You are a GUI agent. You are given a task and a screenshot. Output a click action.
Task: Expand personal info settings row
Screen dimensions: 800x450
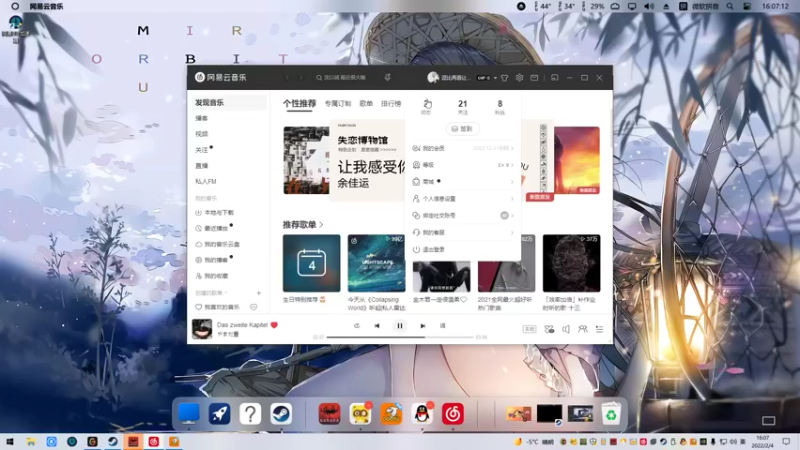coord(463,198)
